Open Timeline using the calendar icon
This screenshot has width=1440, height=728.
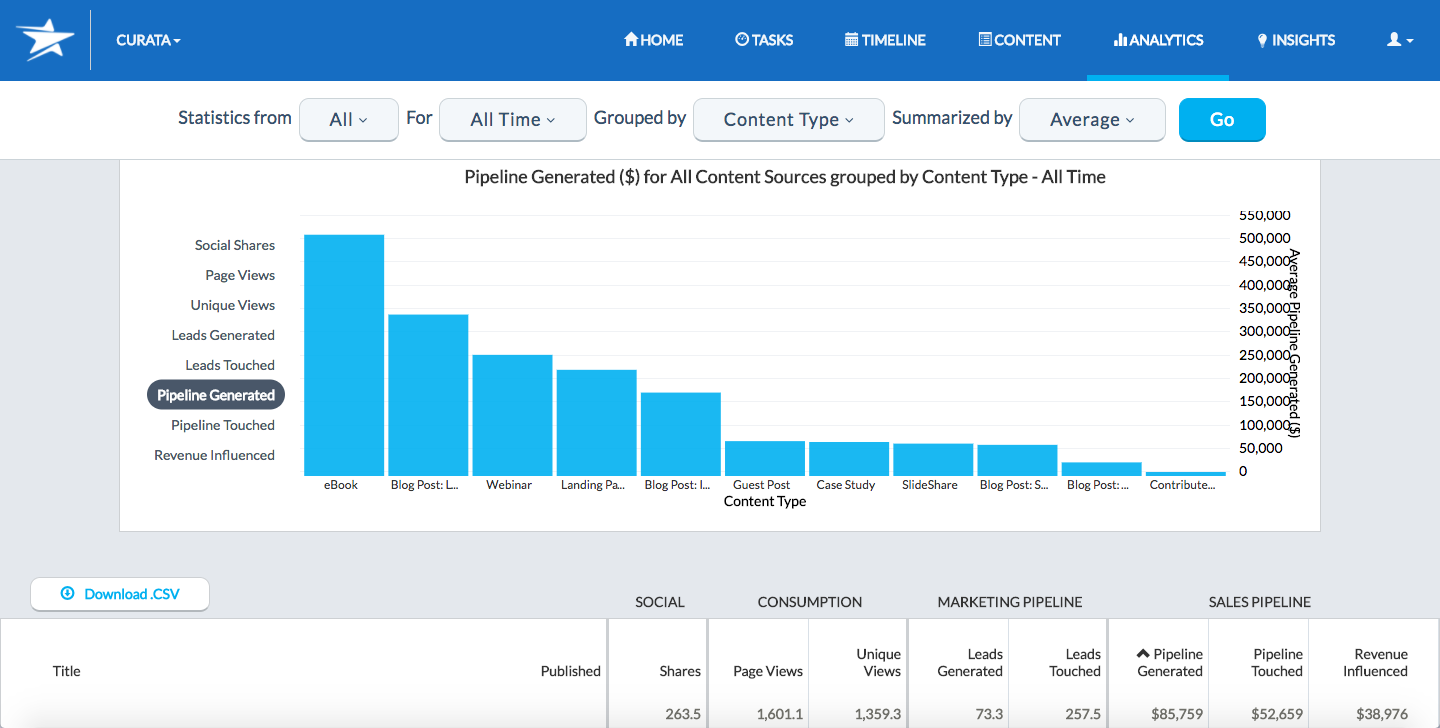850,39
